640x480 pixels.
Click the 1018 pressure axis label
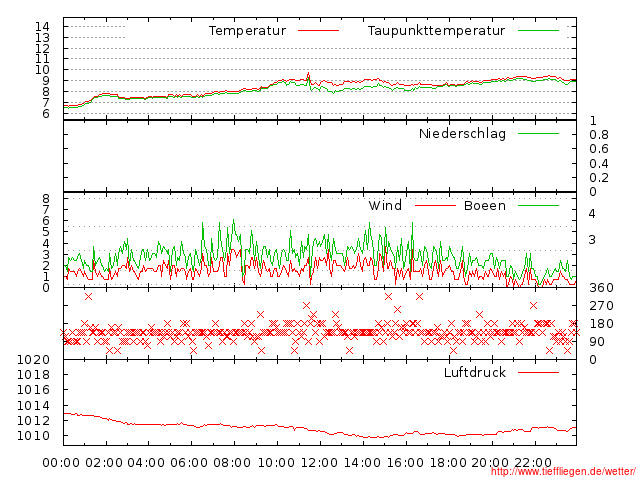[x=33, y=375]
